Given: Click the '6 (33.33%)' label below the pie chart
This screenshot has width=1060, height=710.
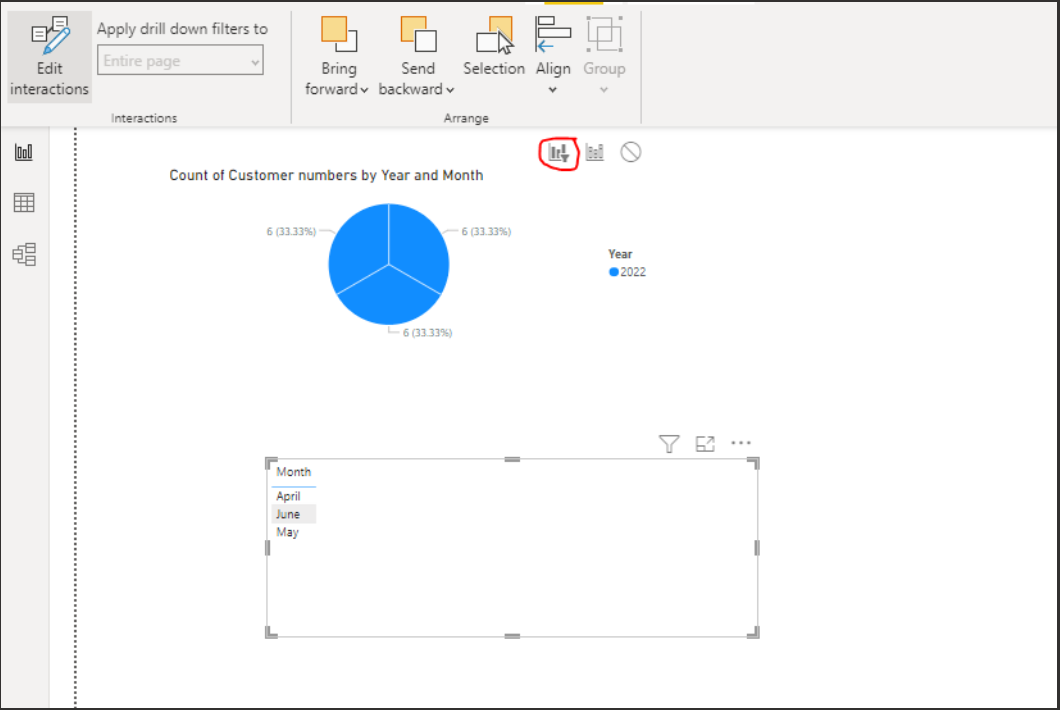Looking at the screenshot, I should pos(427,333).
